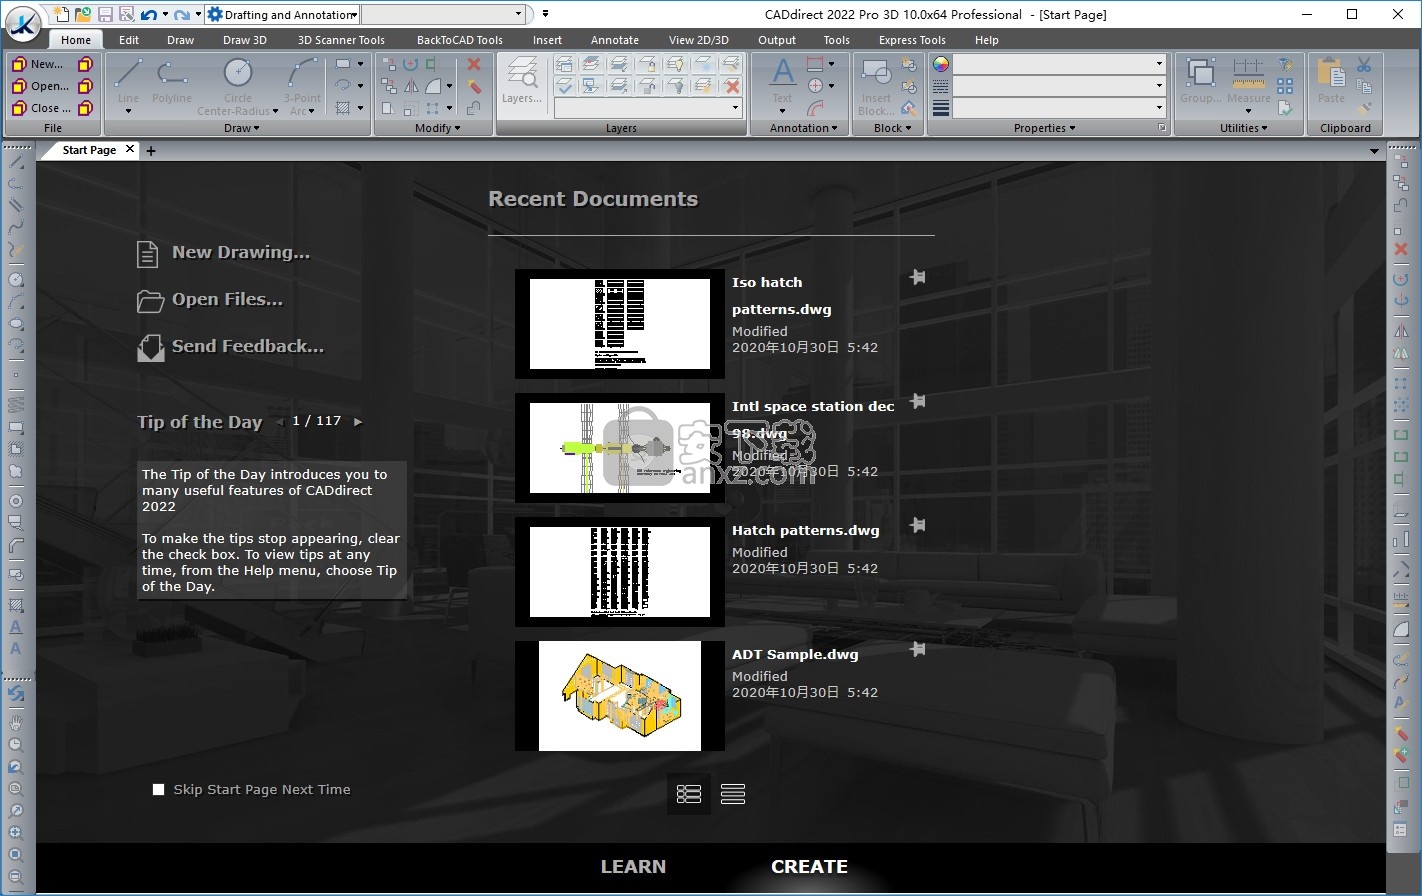The width and height of the screenshot is (1422, 896).
Task: Pin the Hatch patterns.dwg document
Action: point(918,525)
